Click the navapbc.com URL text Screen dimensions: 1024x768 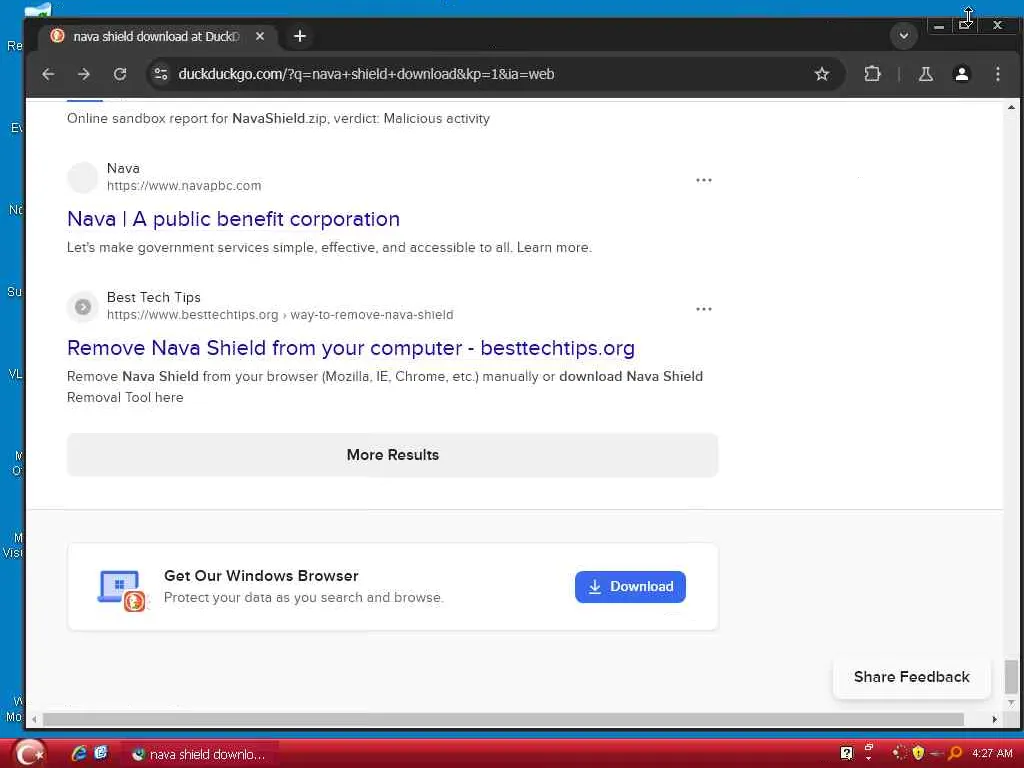point(184,185)
